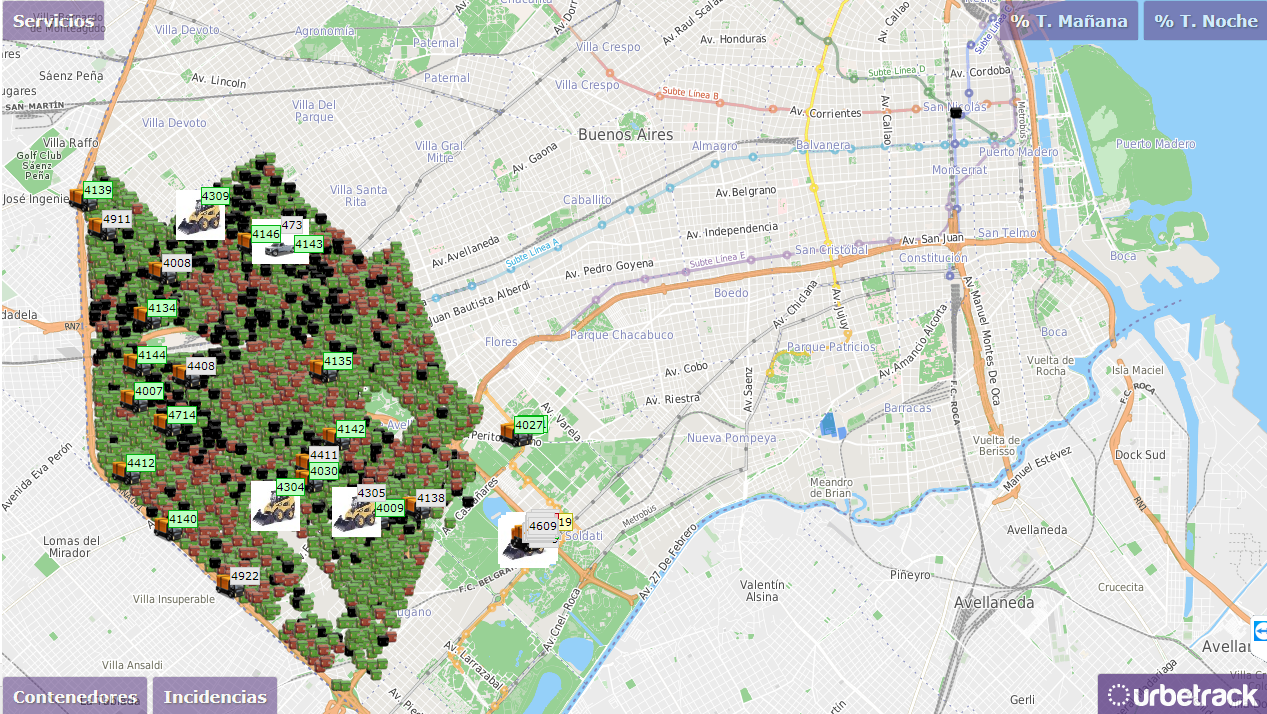The image size is (1267, 714).
Task: Select skid-steer loader marker 4305
Action: coord(356,512)
